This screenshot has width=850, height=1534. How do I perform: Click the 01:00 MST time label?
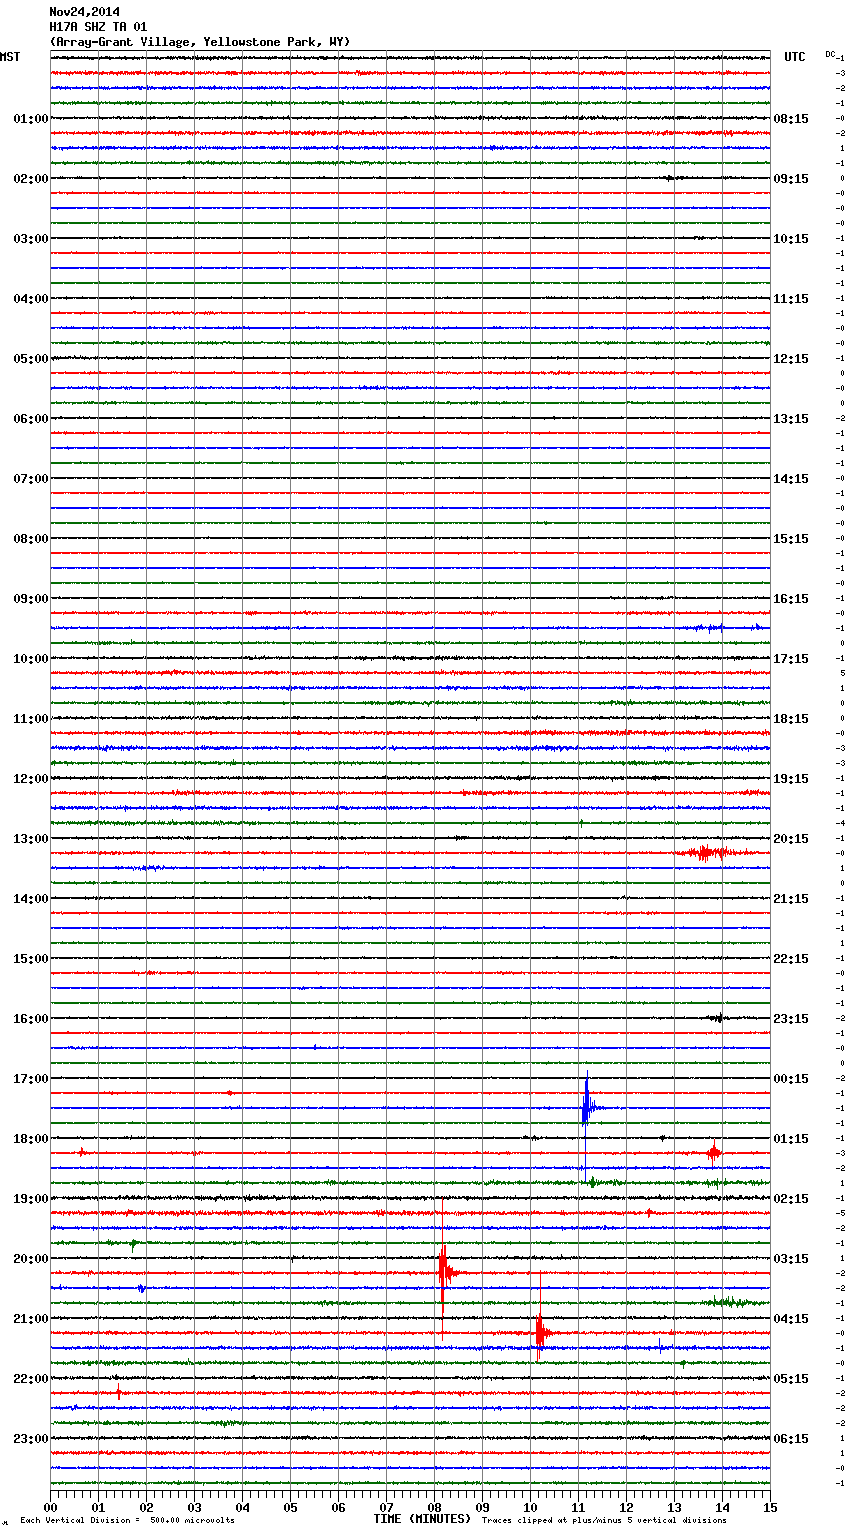coord(30,119)
